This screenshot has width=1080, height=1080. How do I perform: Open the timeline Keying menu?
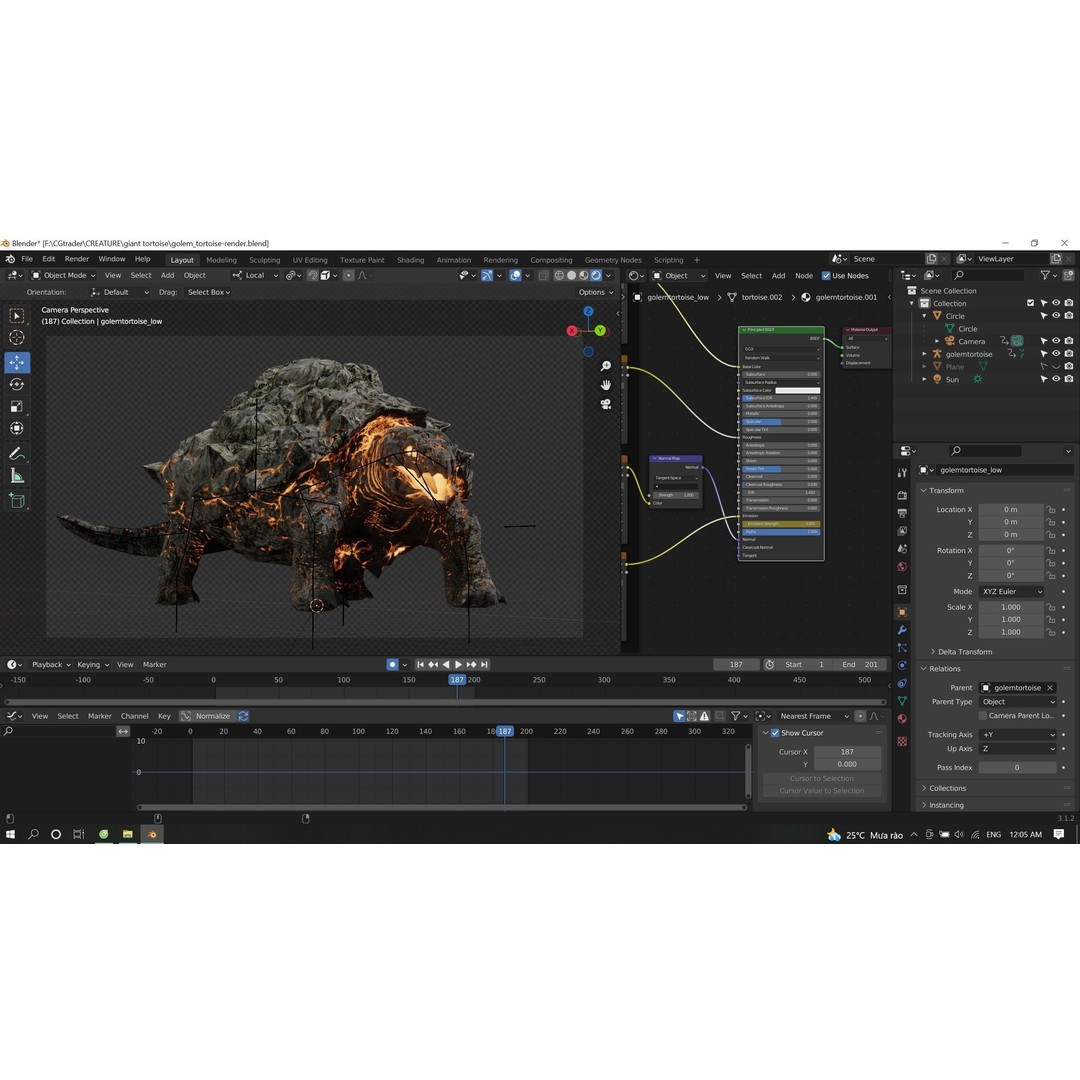click(92, 665)
